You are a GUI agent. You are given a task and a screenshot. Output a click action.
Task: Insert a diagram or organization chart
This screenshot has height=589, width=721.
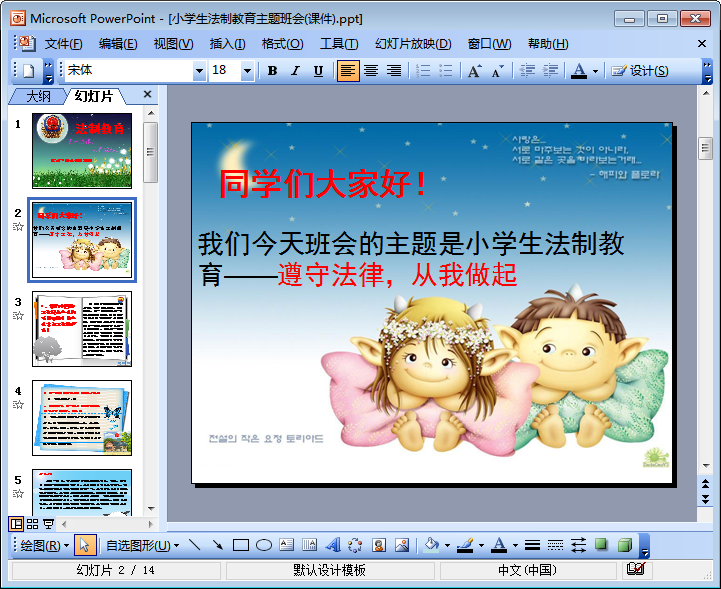click(355, 545)
